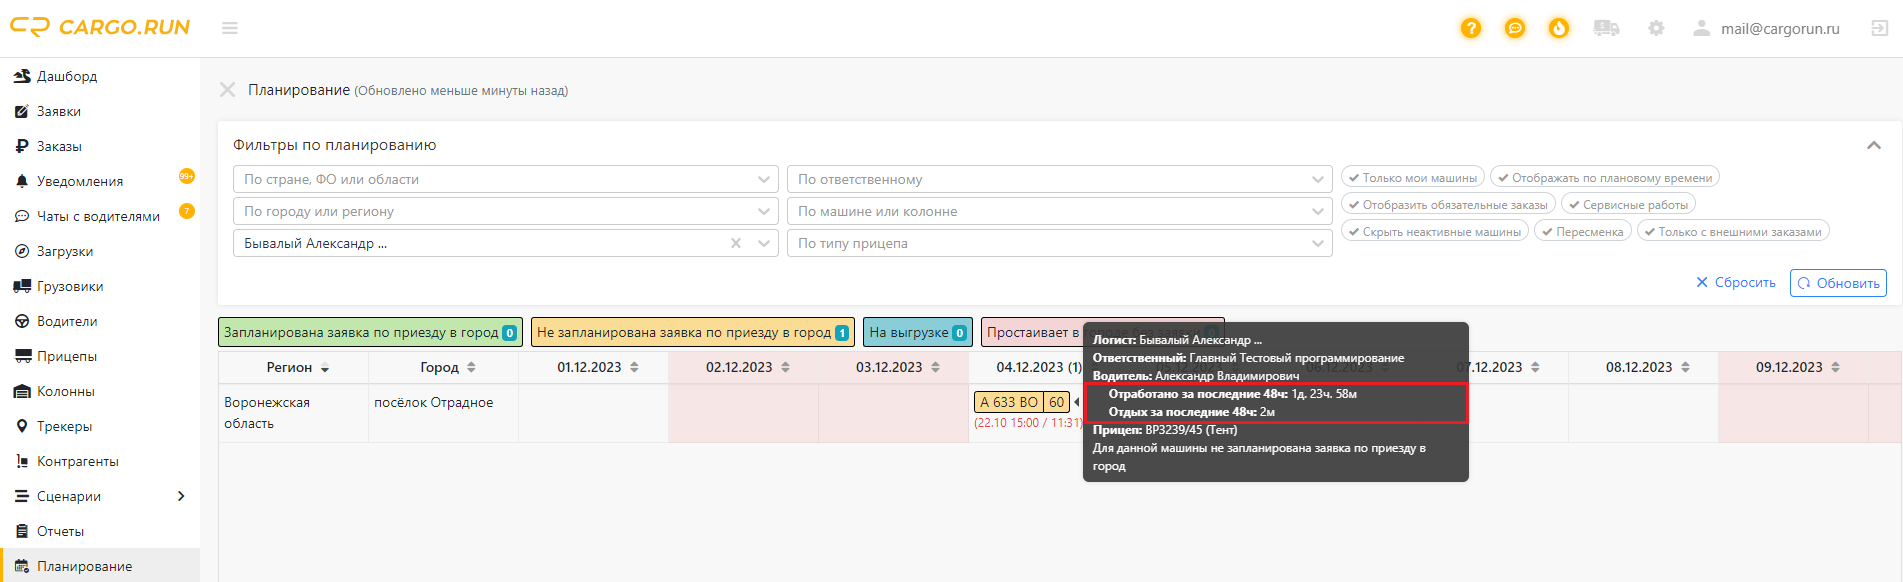This screenshot has width=1903, height=582.
Task: Open По стране, ФО или области dropdown
Action: point(505,179)
